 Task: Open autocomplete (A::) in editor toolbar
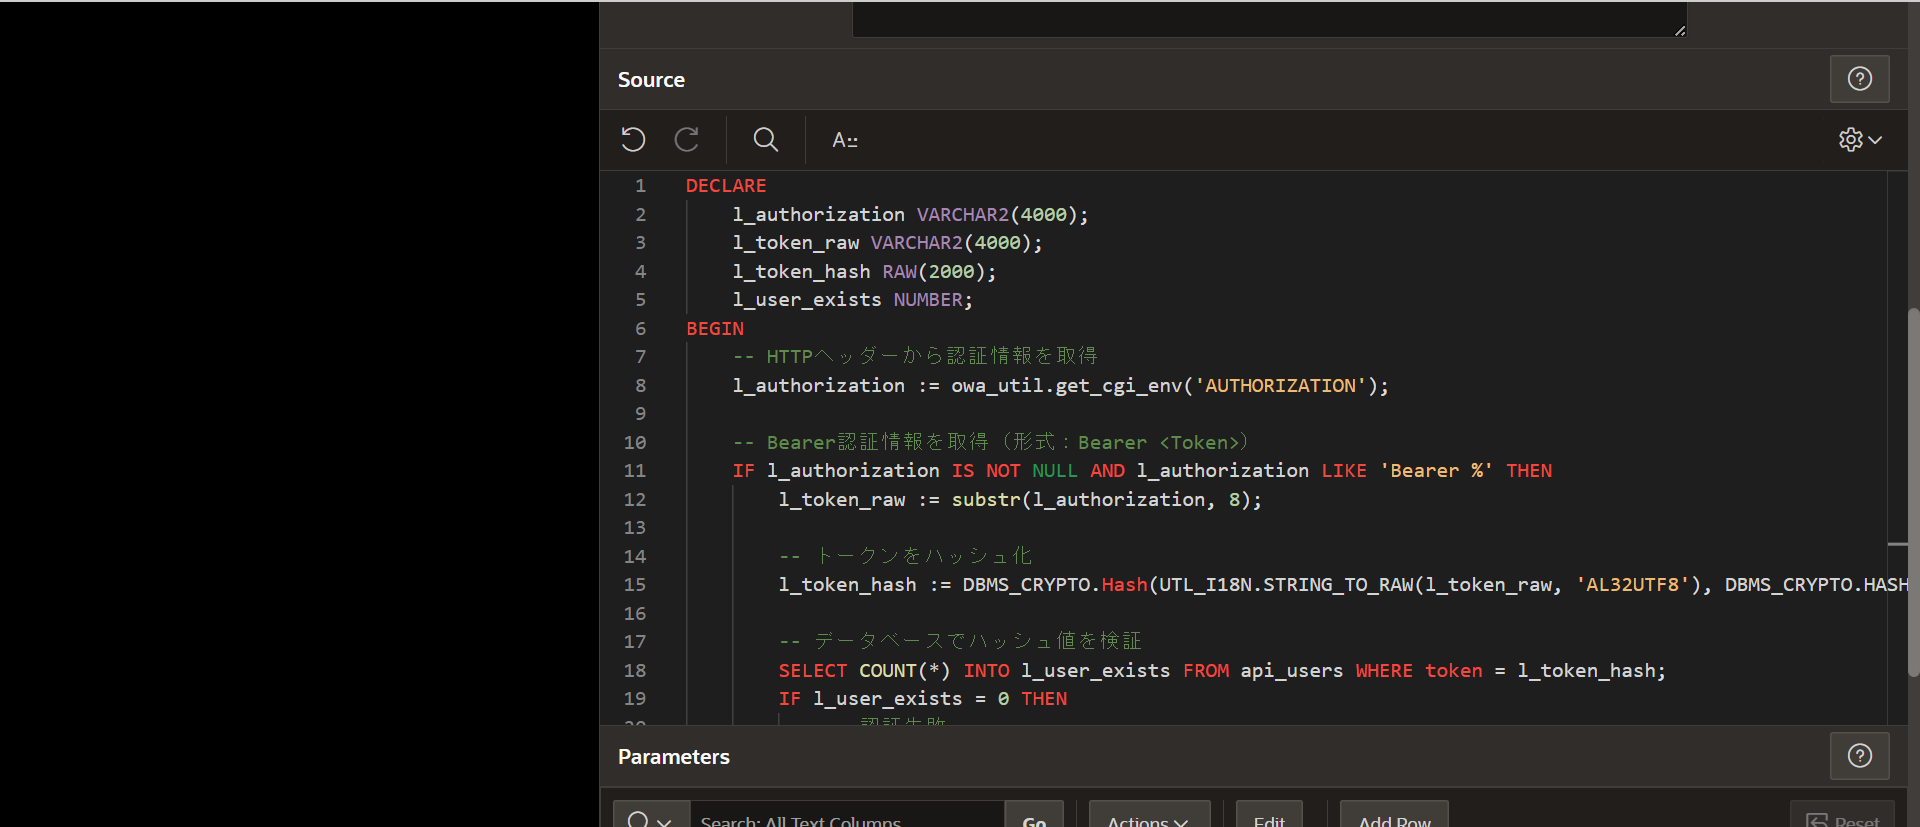845,140
